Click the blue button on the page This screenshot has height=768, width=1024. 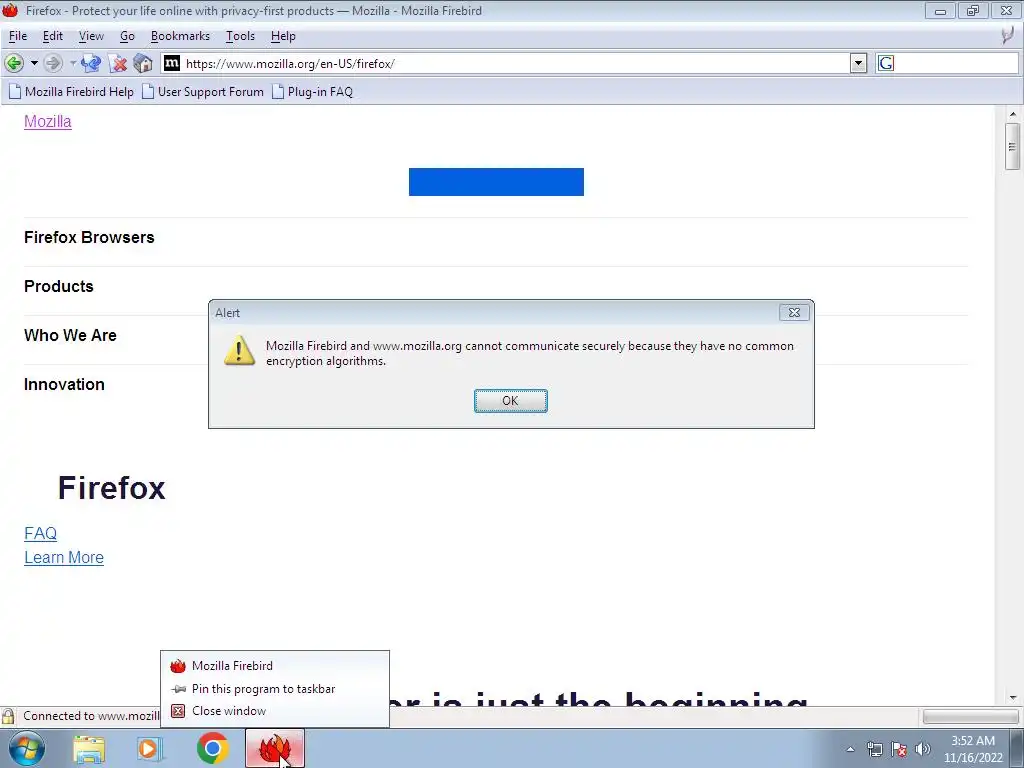click(496, 182)
